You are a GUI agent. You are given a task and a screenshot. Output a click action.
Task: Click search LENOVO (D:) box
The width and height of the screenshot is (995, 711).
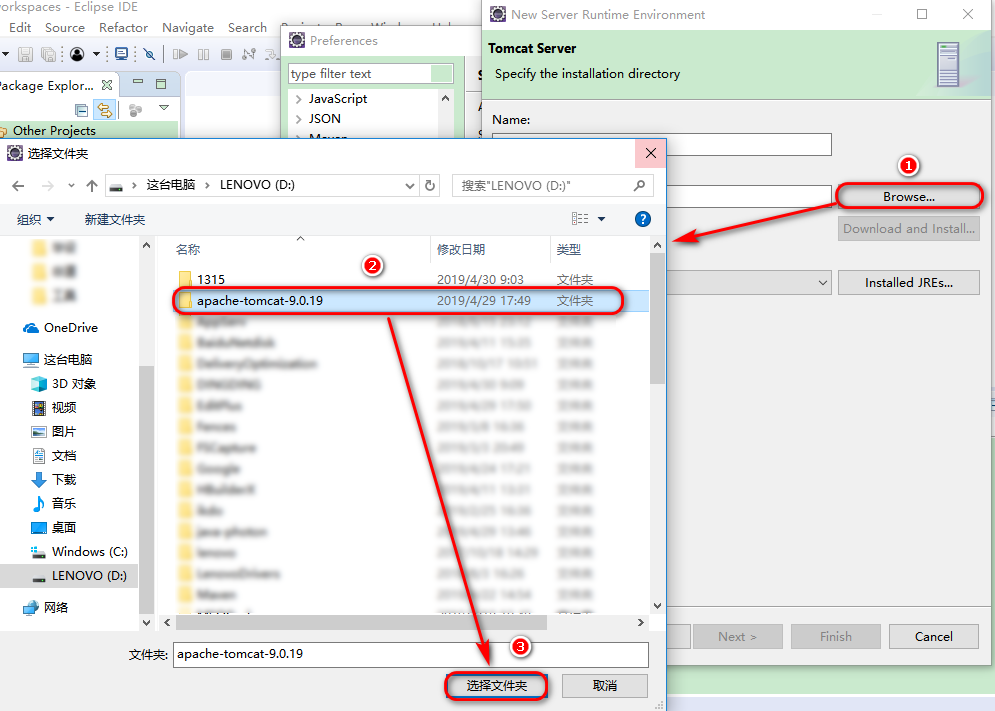pyautogui.click(x=553, y=185)
